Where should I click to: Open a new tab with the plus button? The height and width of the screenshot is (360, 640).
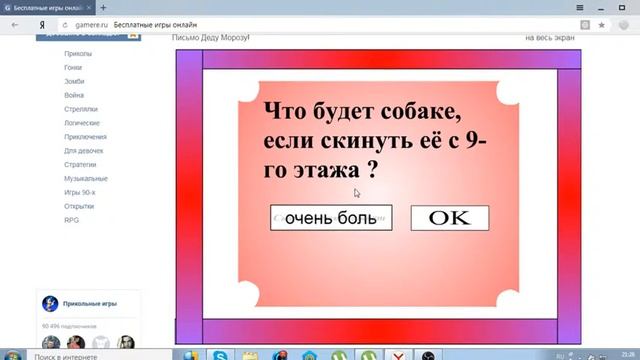click(x=103, y=7)
